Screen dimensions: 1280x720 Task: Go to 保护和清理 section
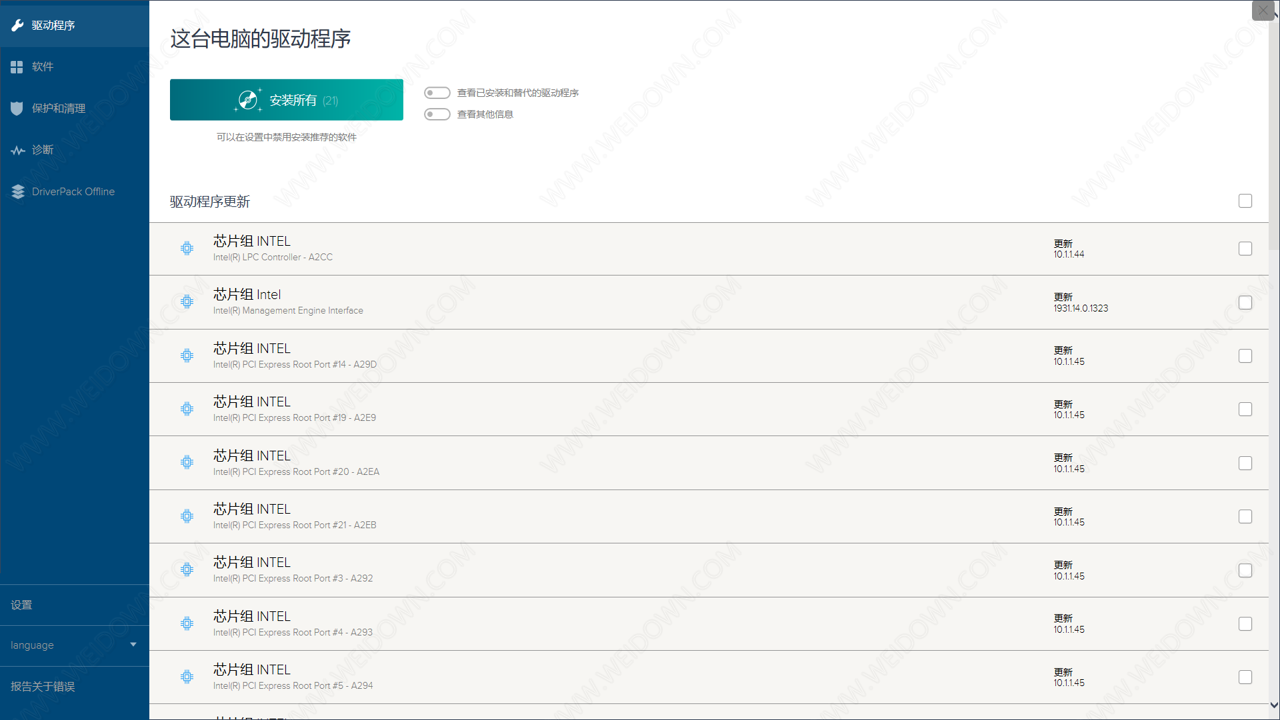tap(74, 108)
